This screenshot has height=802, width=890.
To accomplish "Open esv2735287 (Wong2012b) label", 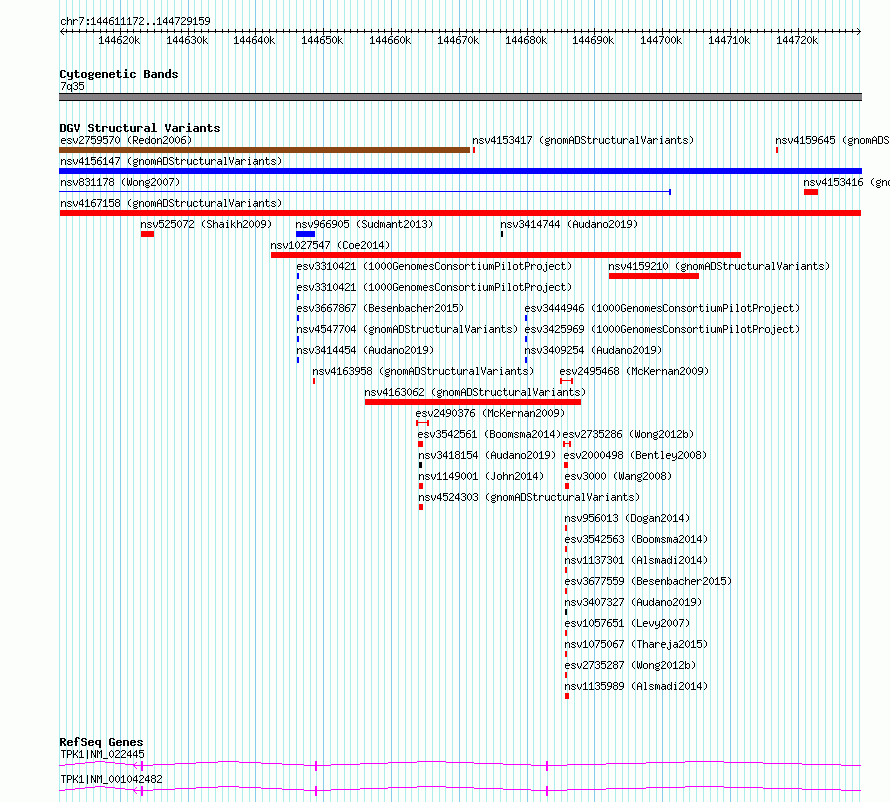I will point(630,665).
